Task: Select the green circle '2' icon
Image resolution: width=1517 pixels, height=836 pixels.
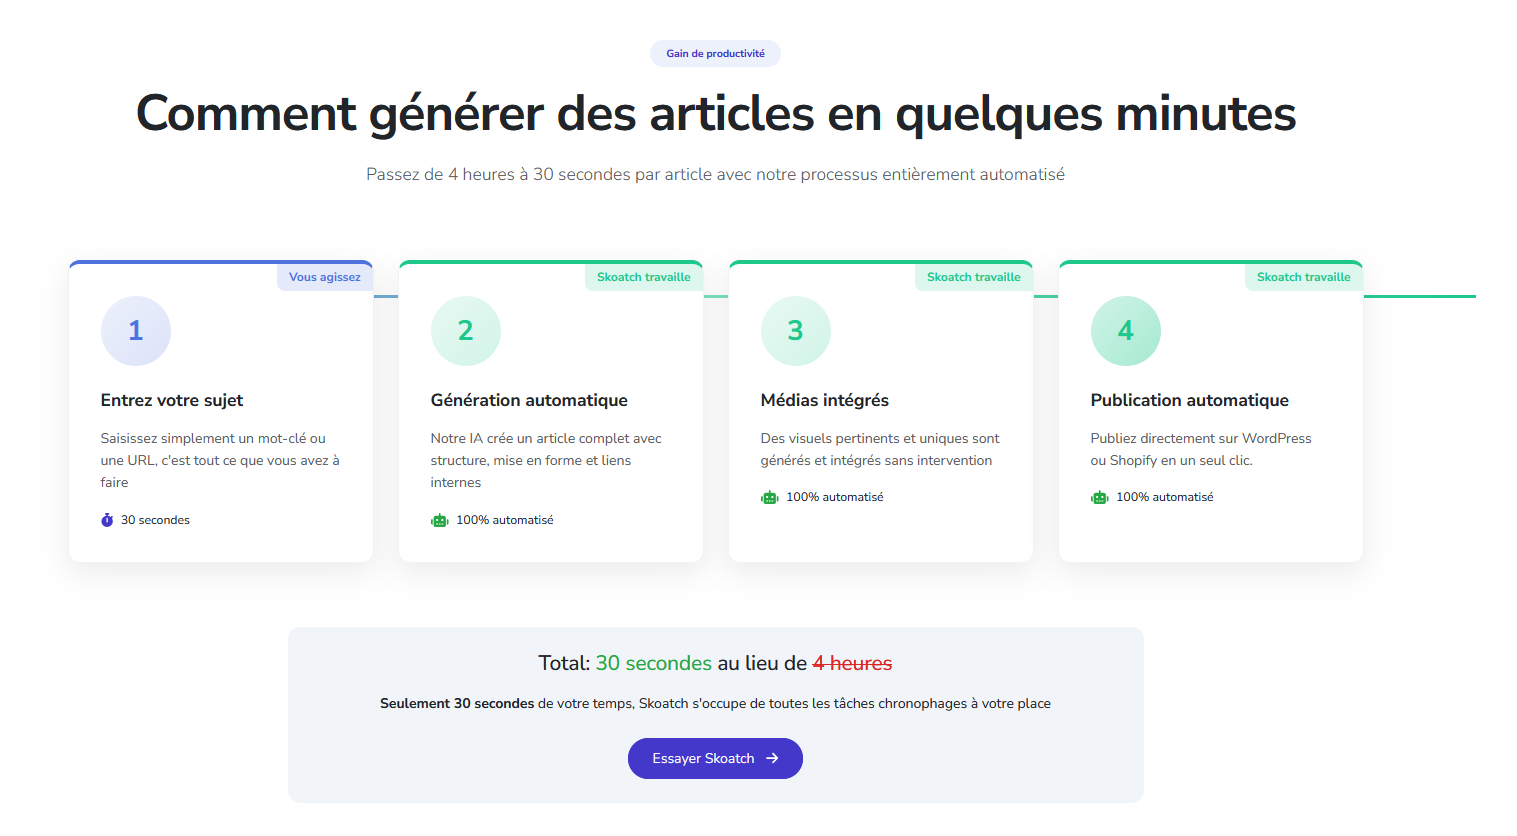Action: pos(465,330)
